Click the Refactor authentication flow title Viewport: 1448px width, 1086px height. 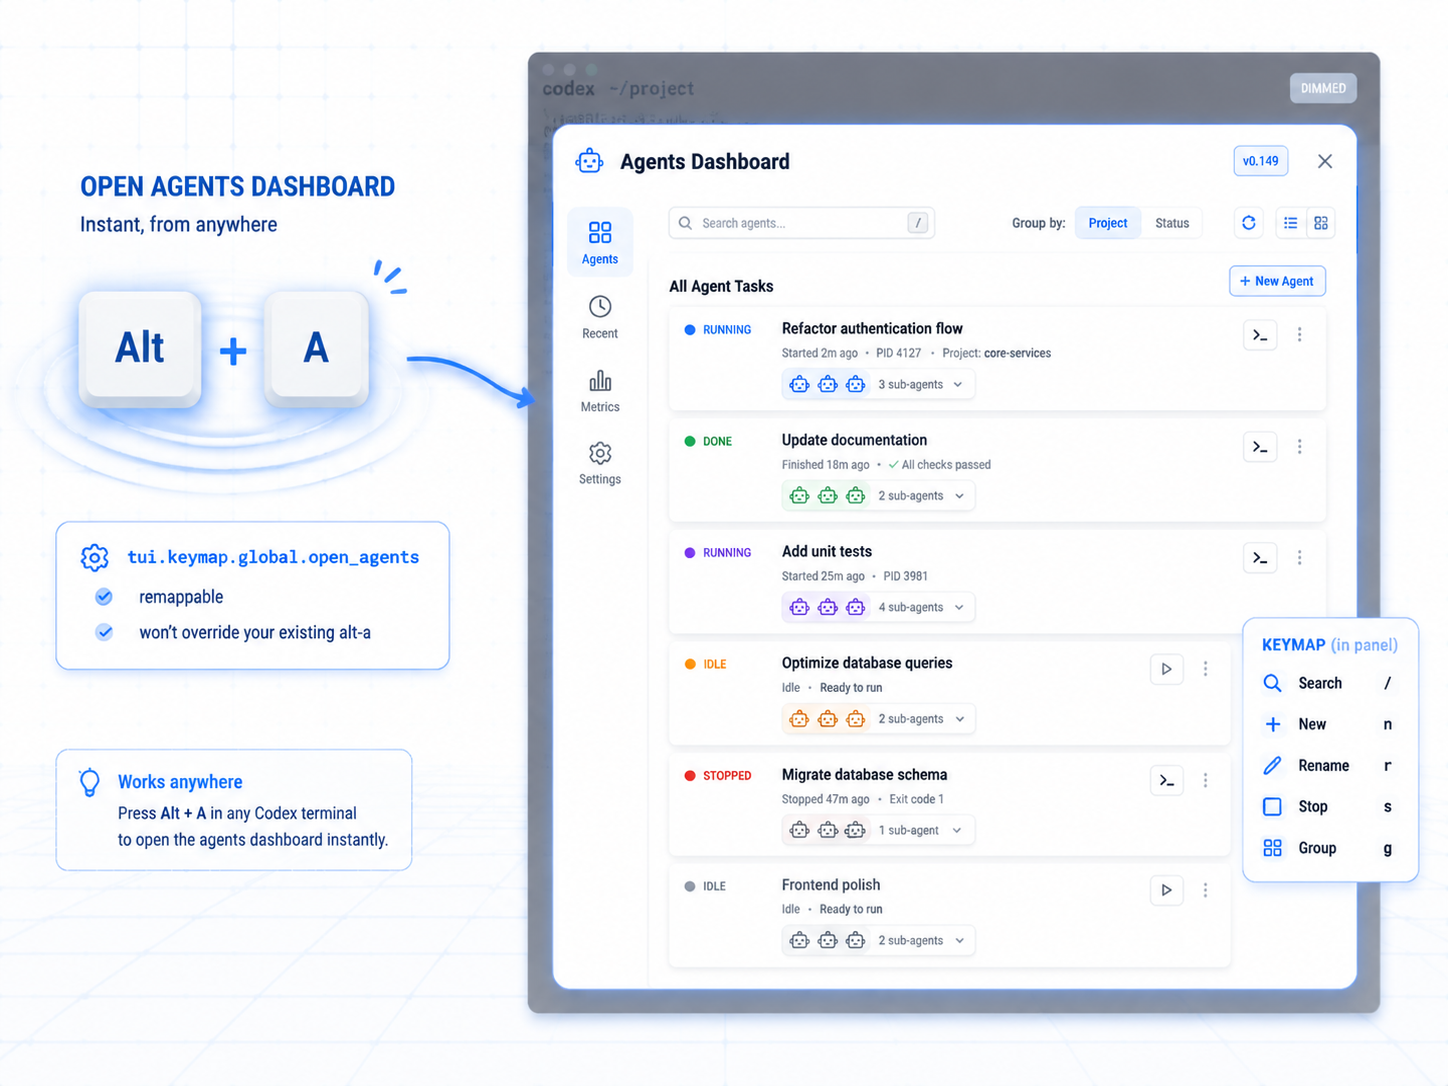pyautogui.click(x=872, y=329)
